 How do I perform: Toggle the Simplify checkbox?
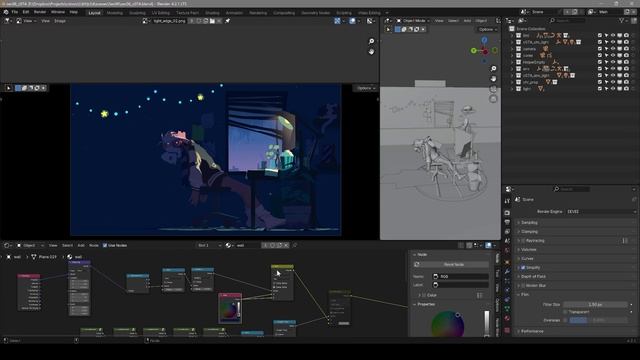tap(523, 267)
